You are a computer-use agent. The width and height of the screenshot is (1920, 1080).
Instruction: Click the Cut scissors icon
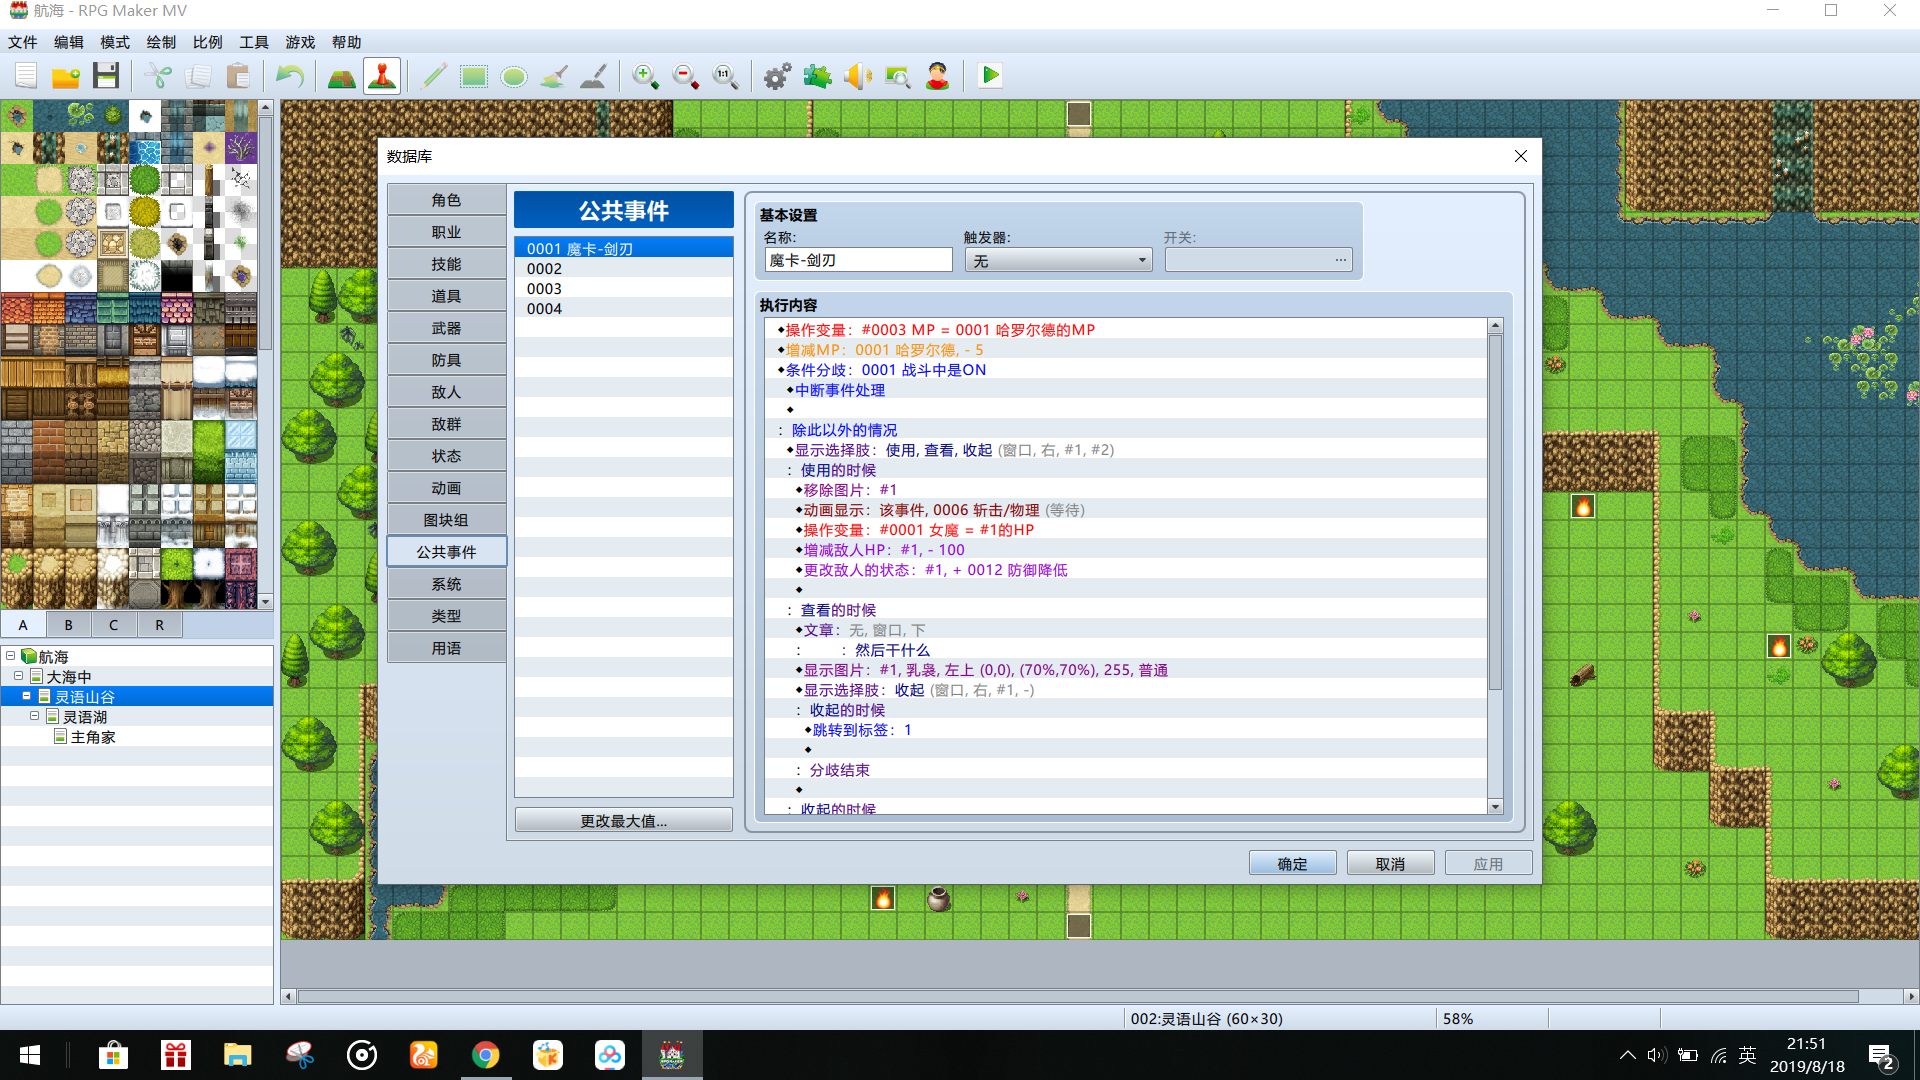pos(158,76)
